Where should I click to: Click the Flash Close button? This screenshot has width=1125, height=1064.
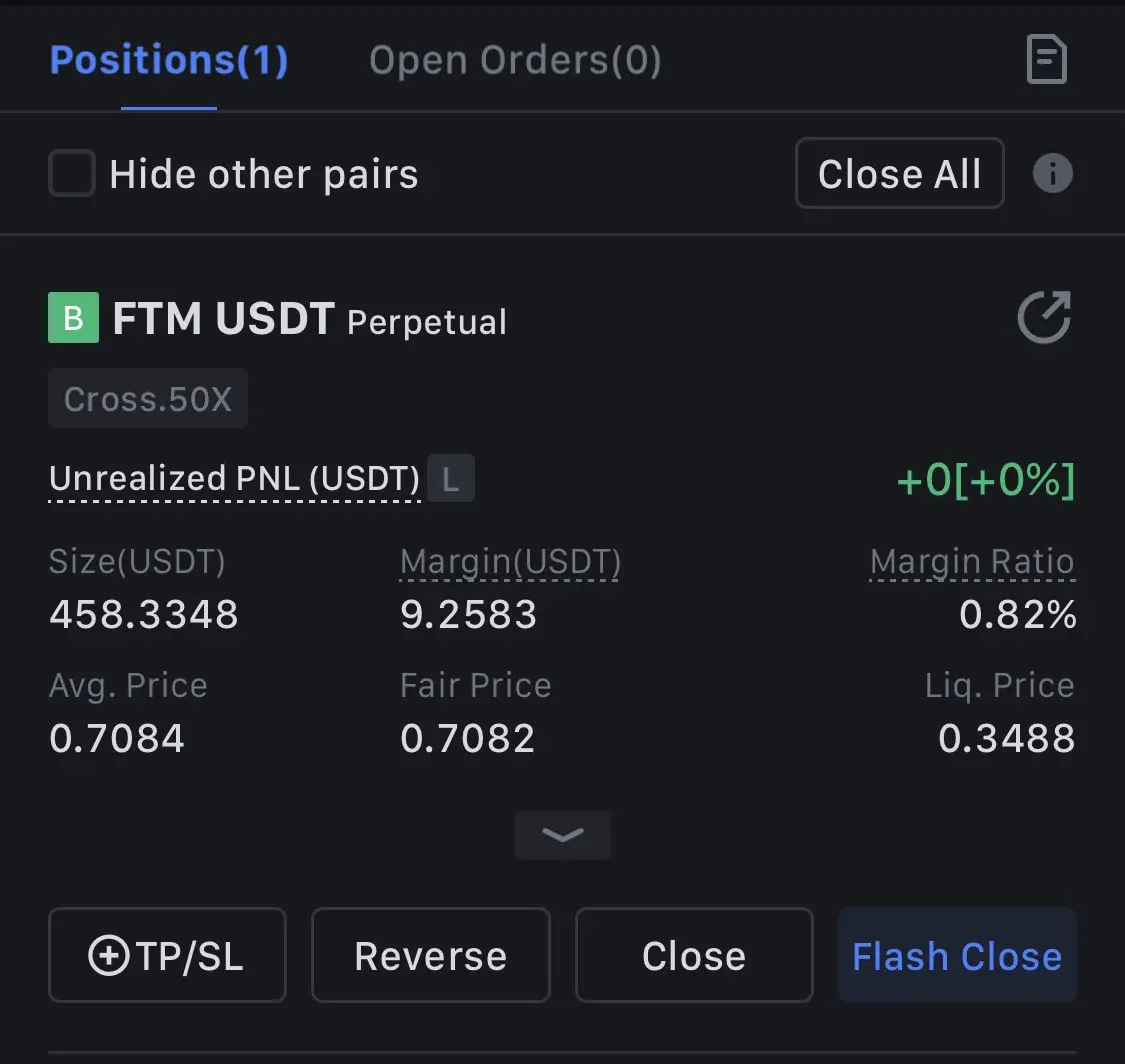[957, 955]
